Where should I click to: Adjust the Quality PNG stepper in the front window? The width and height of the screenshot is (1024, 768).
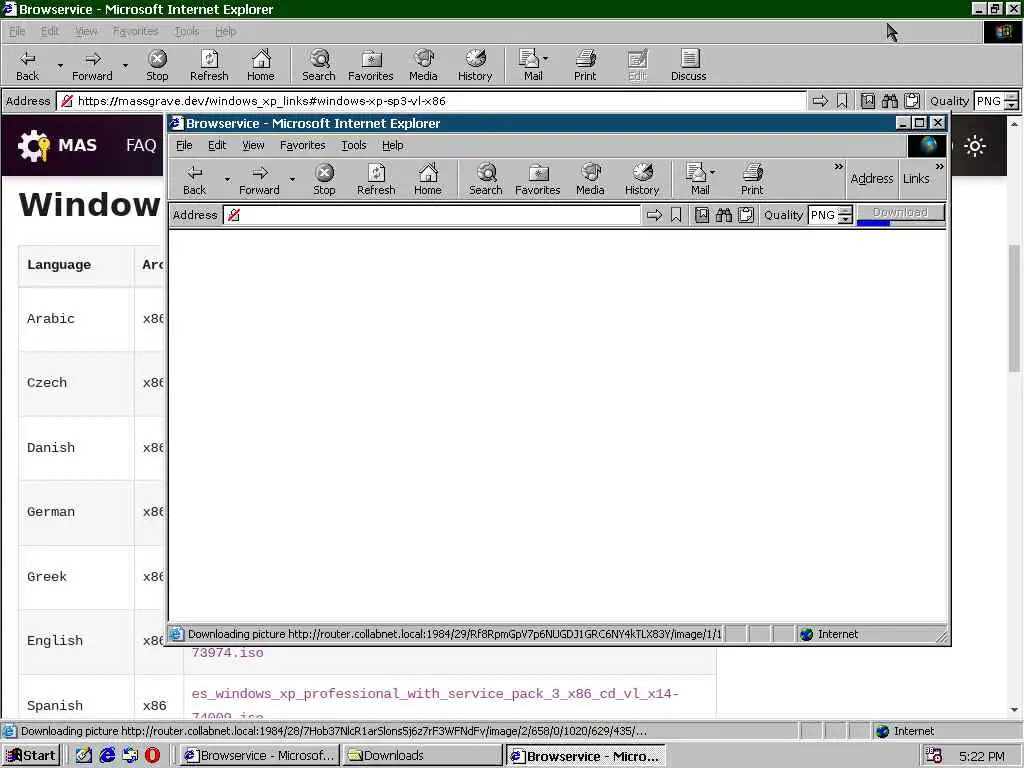click(x=845, y=215)
